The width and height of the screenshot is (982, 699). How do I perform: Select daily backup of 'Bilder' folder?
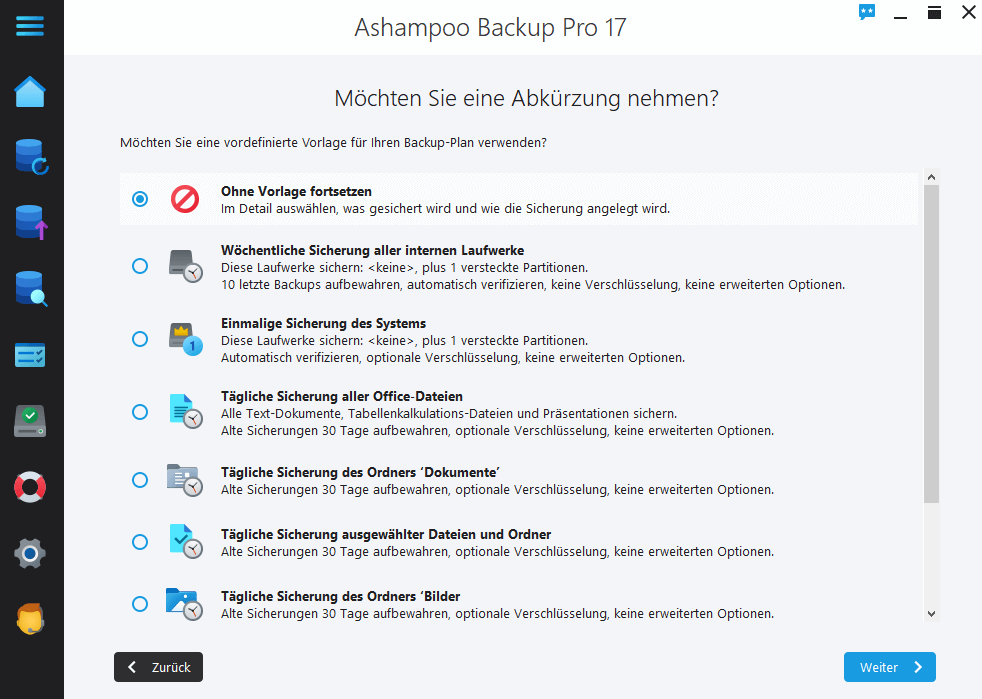point(140,603)
